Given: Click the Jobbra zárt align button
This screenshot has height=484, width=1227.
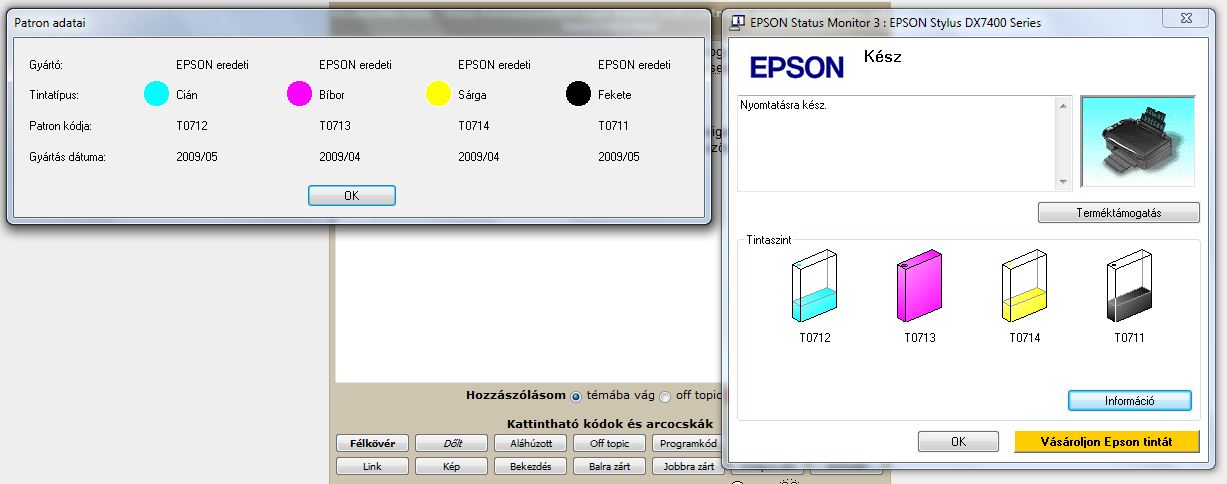Looking at the screenshot, I should pos(687,466).
